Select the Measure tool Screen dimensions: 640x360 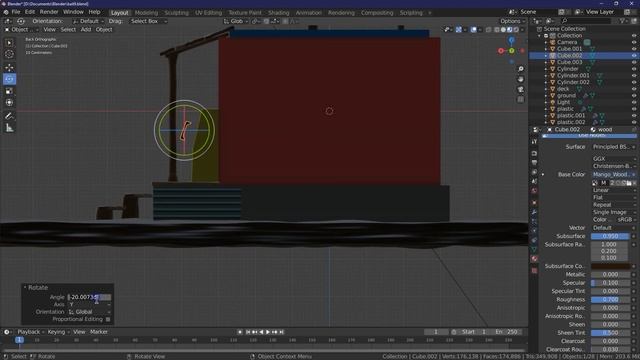click(9, 128)
